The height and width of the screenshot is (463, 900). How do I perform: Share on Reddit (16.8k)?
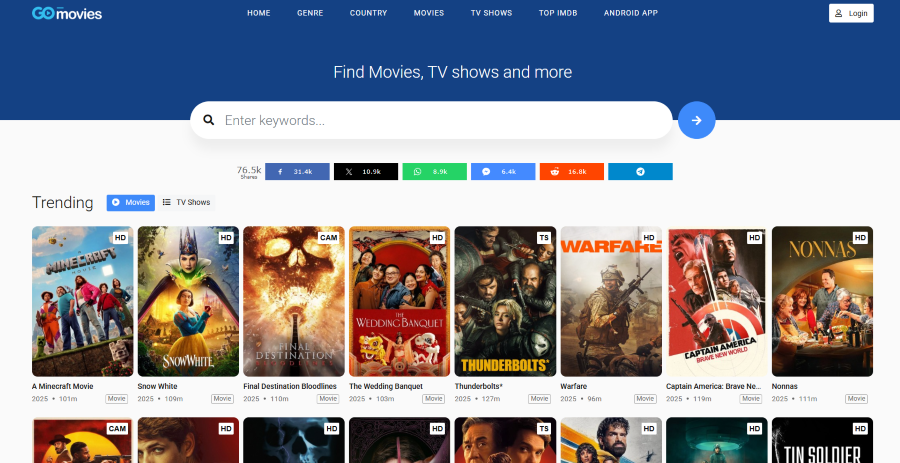(572, 172)
